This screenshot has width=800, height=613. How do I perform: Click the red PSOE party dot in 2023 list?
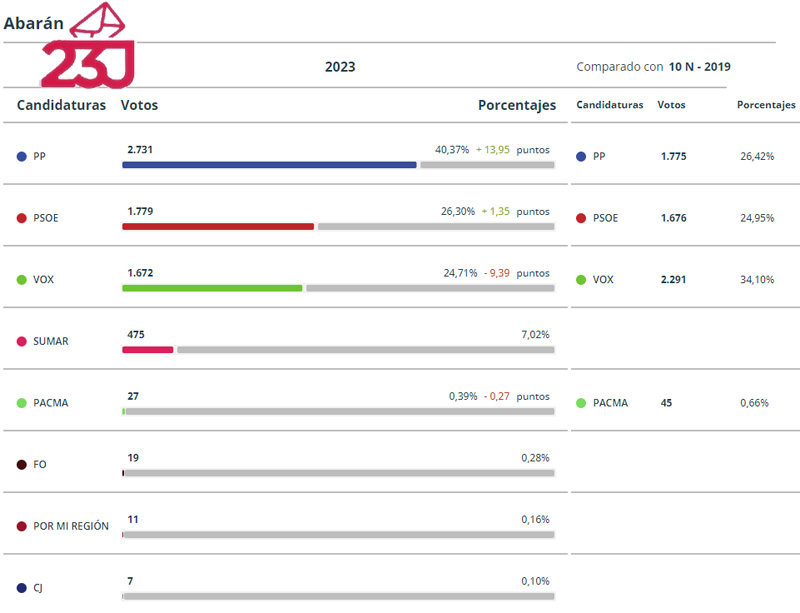click(22, 218)
